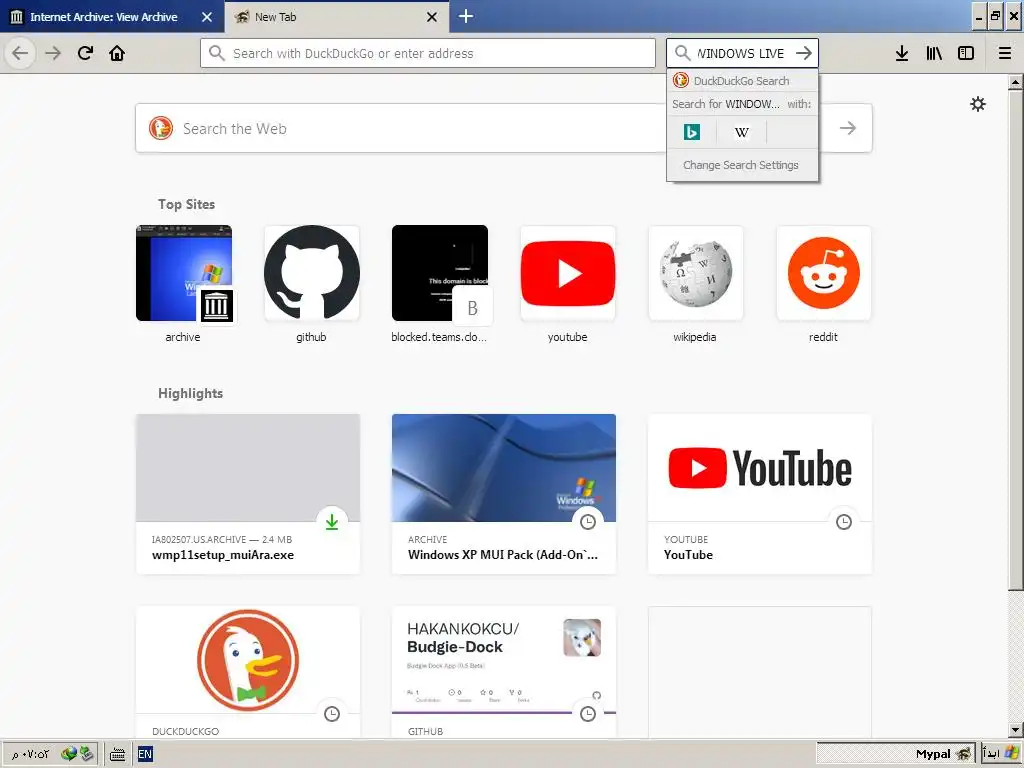Click history clock icon on Windows XP card
The height and width of the screenshot is (768, 1024).
(x=588, y=521)
